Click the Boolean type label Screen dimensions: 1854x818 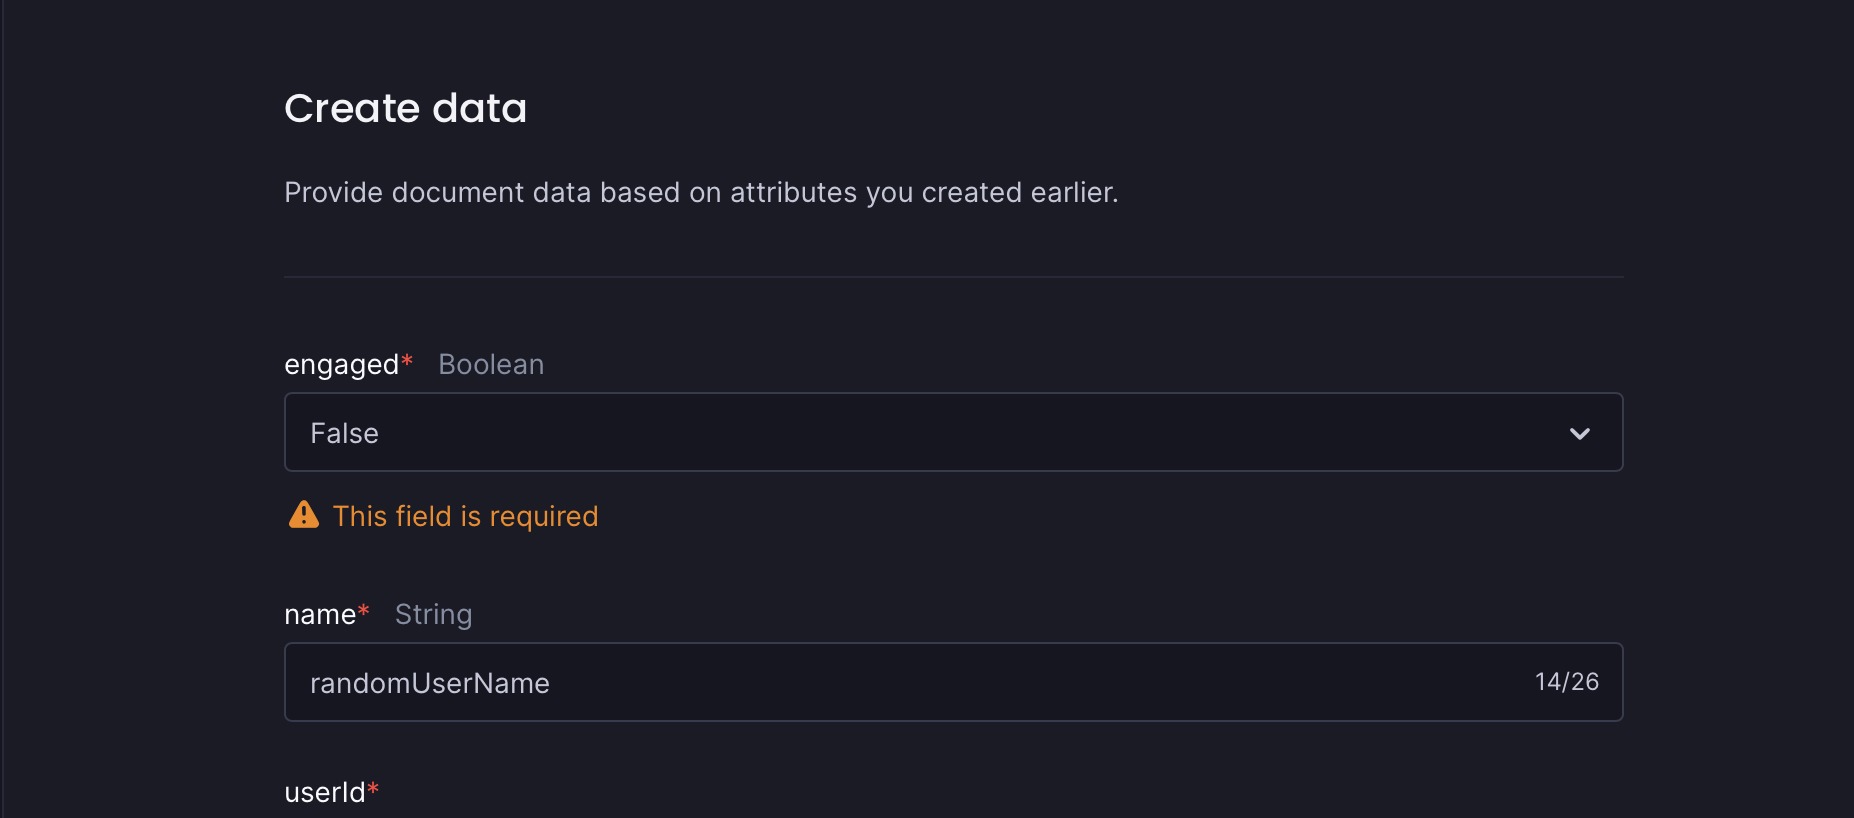(490, 364)
